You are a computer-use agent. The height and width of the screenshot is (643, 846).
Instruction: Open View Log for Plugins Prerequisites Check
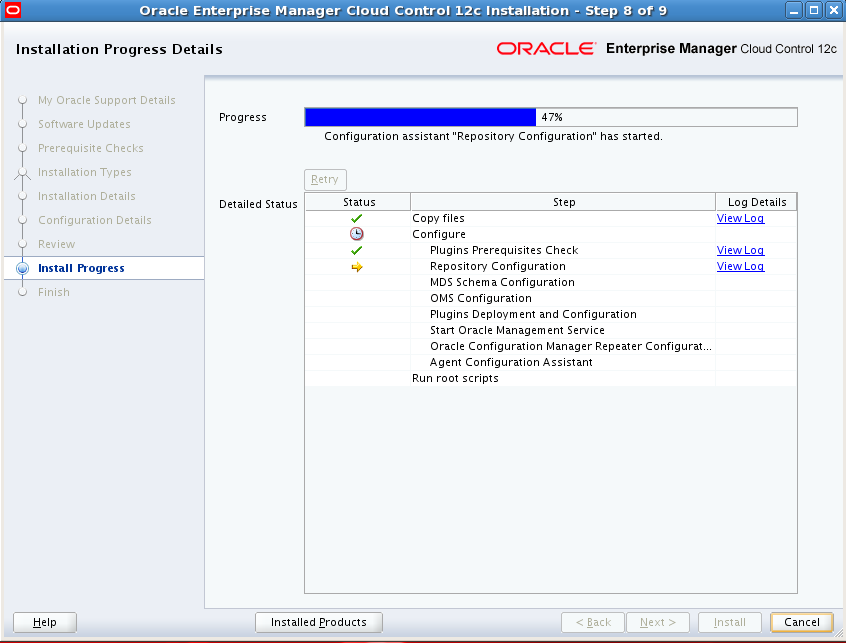click(740, 250)
